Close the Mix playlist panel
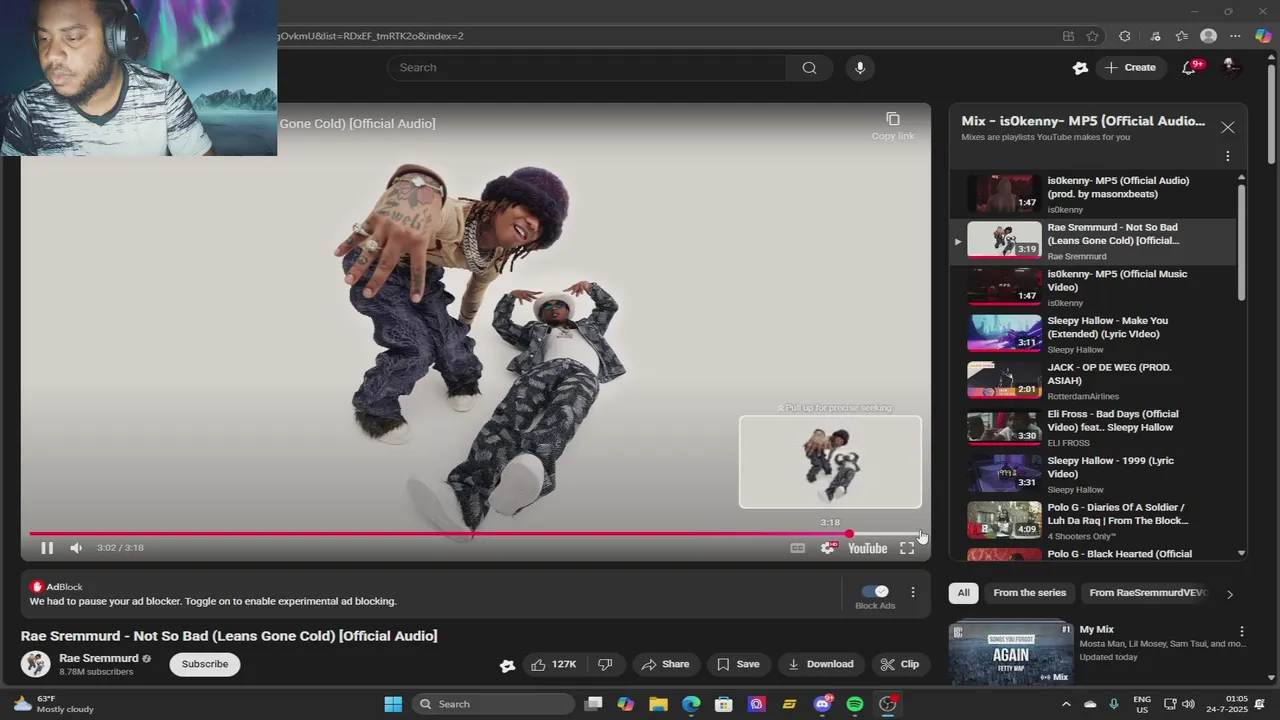1280x720 pixels. point(1228,127)
